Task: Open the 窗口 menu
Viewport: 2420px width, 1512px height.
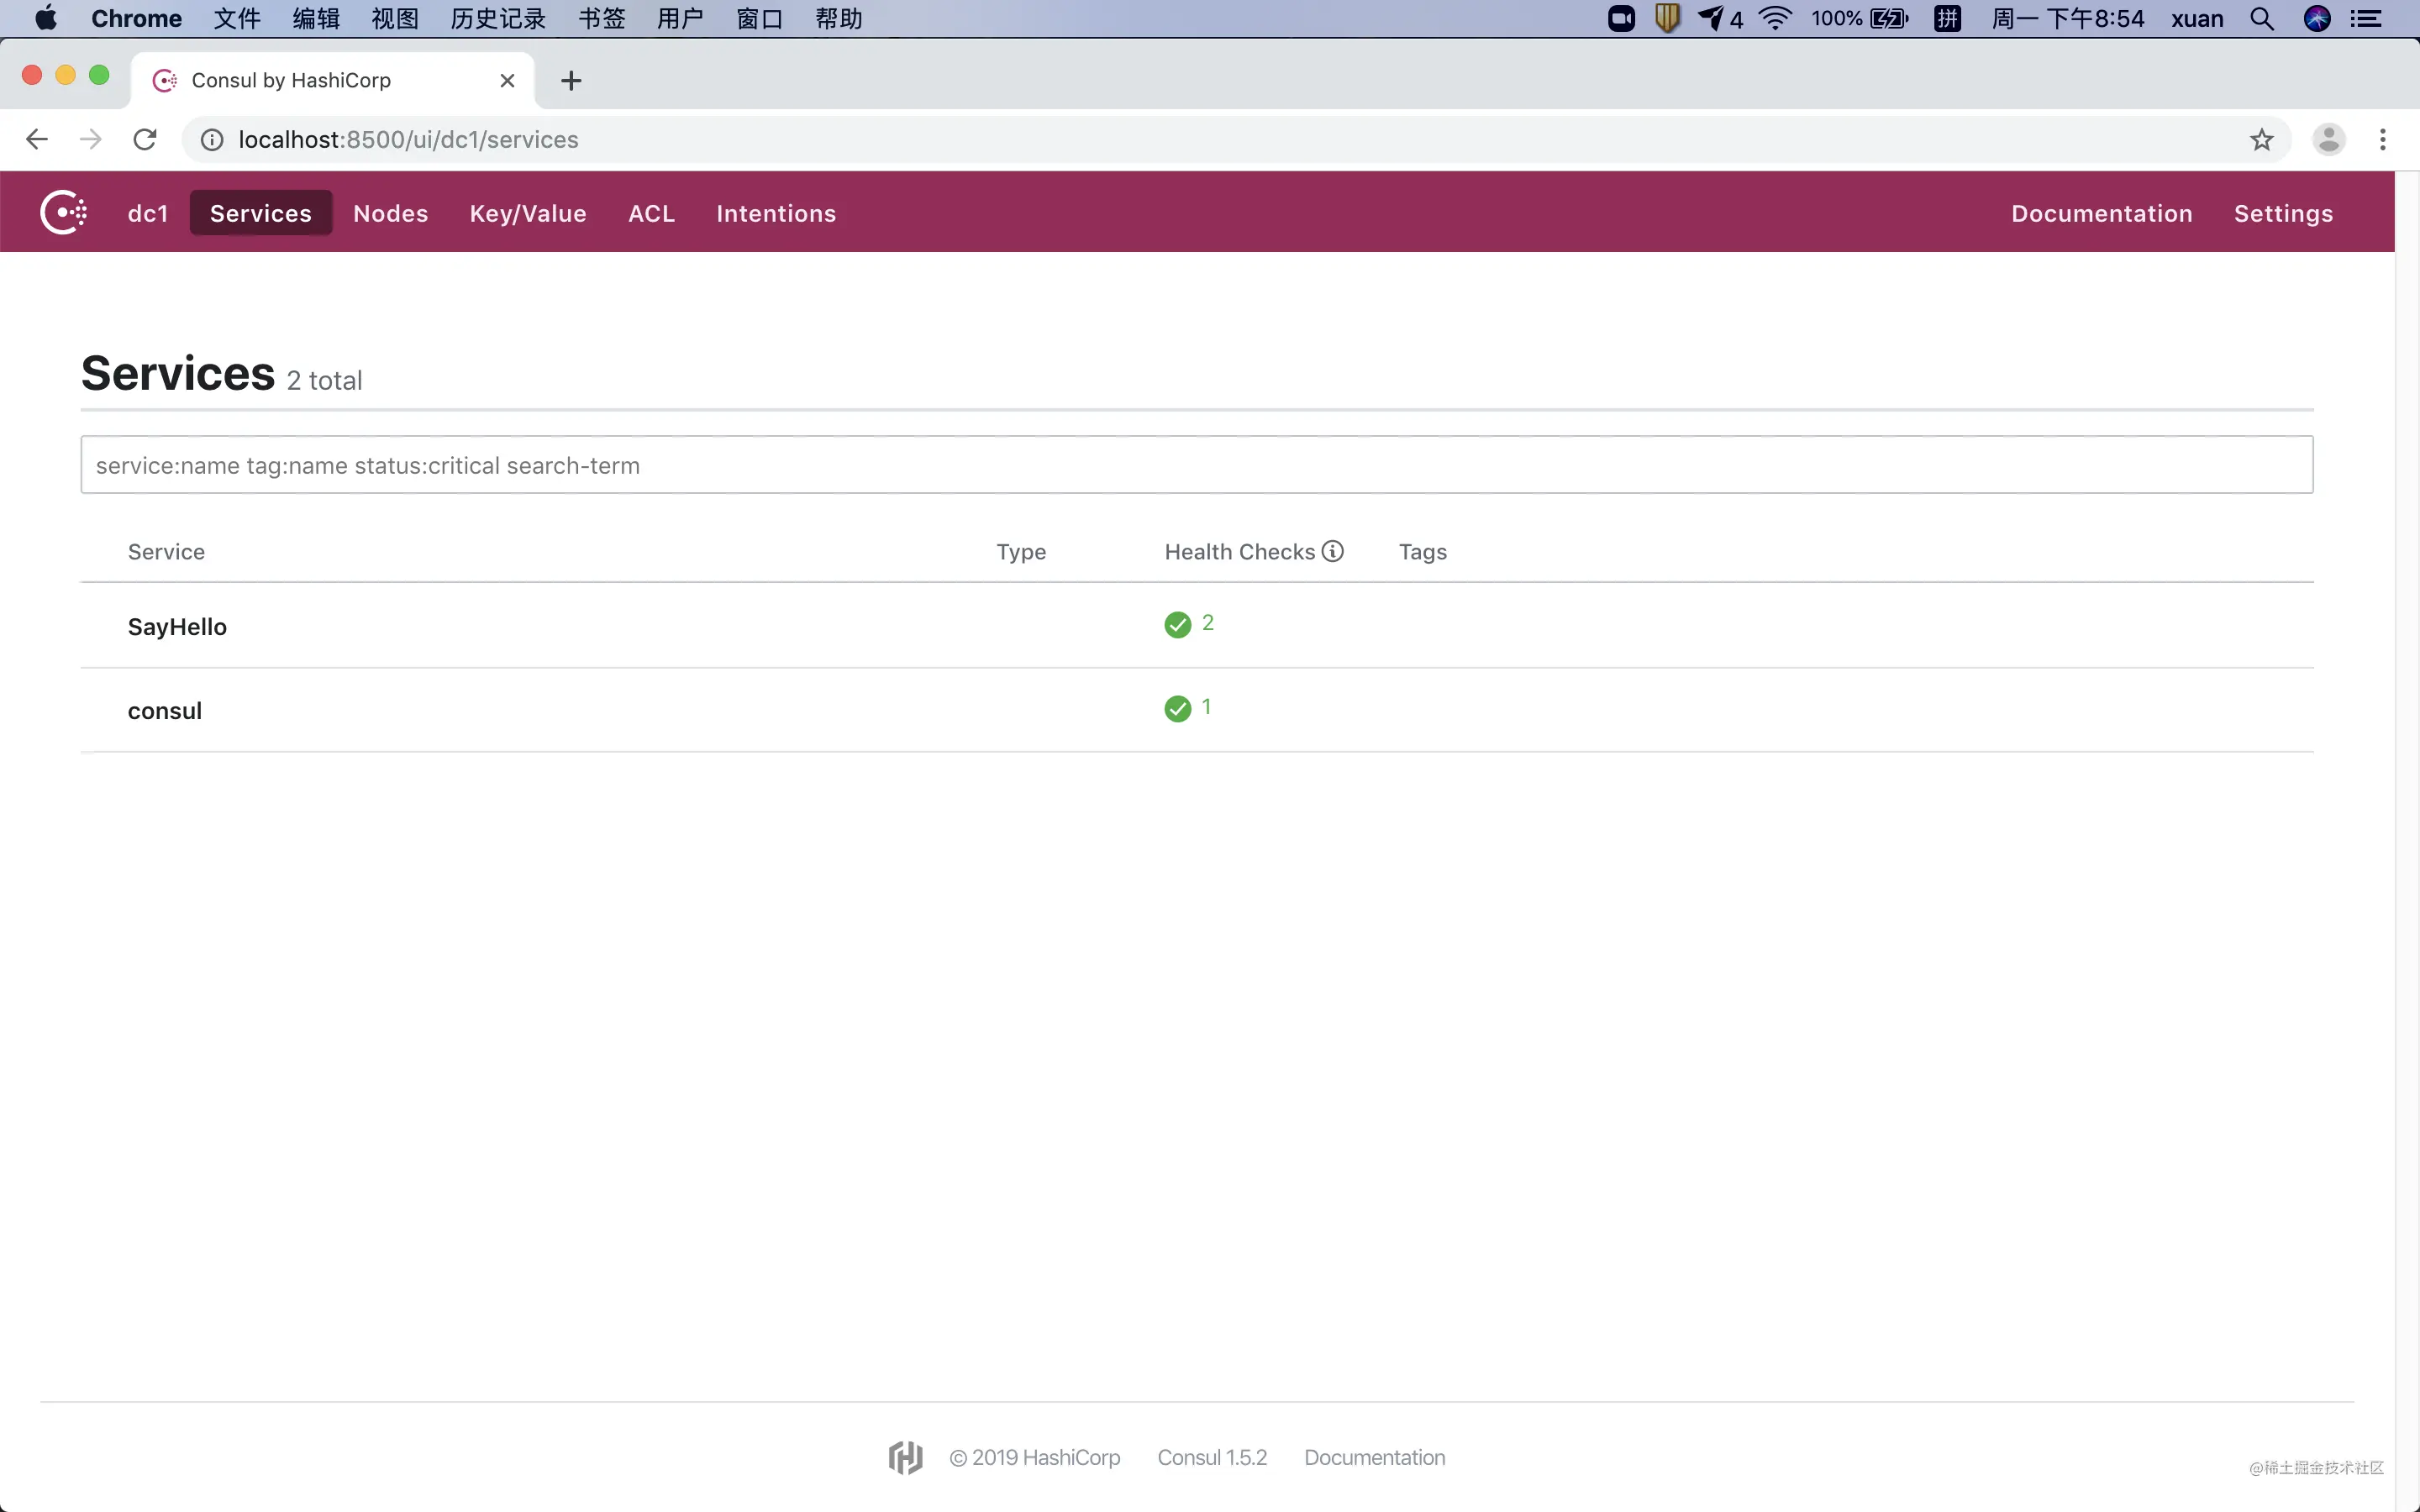Action: [x=759, y=18]
